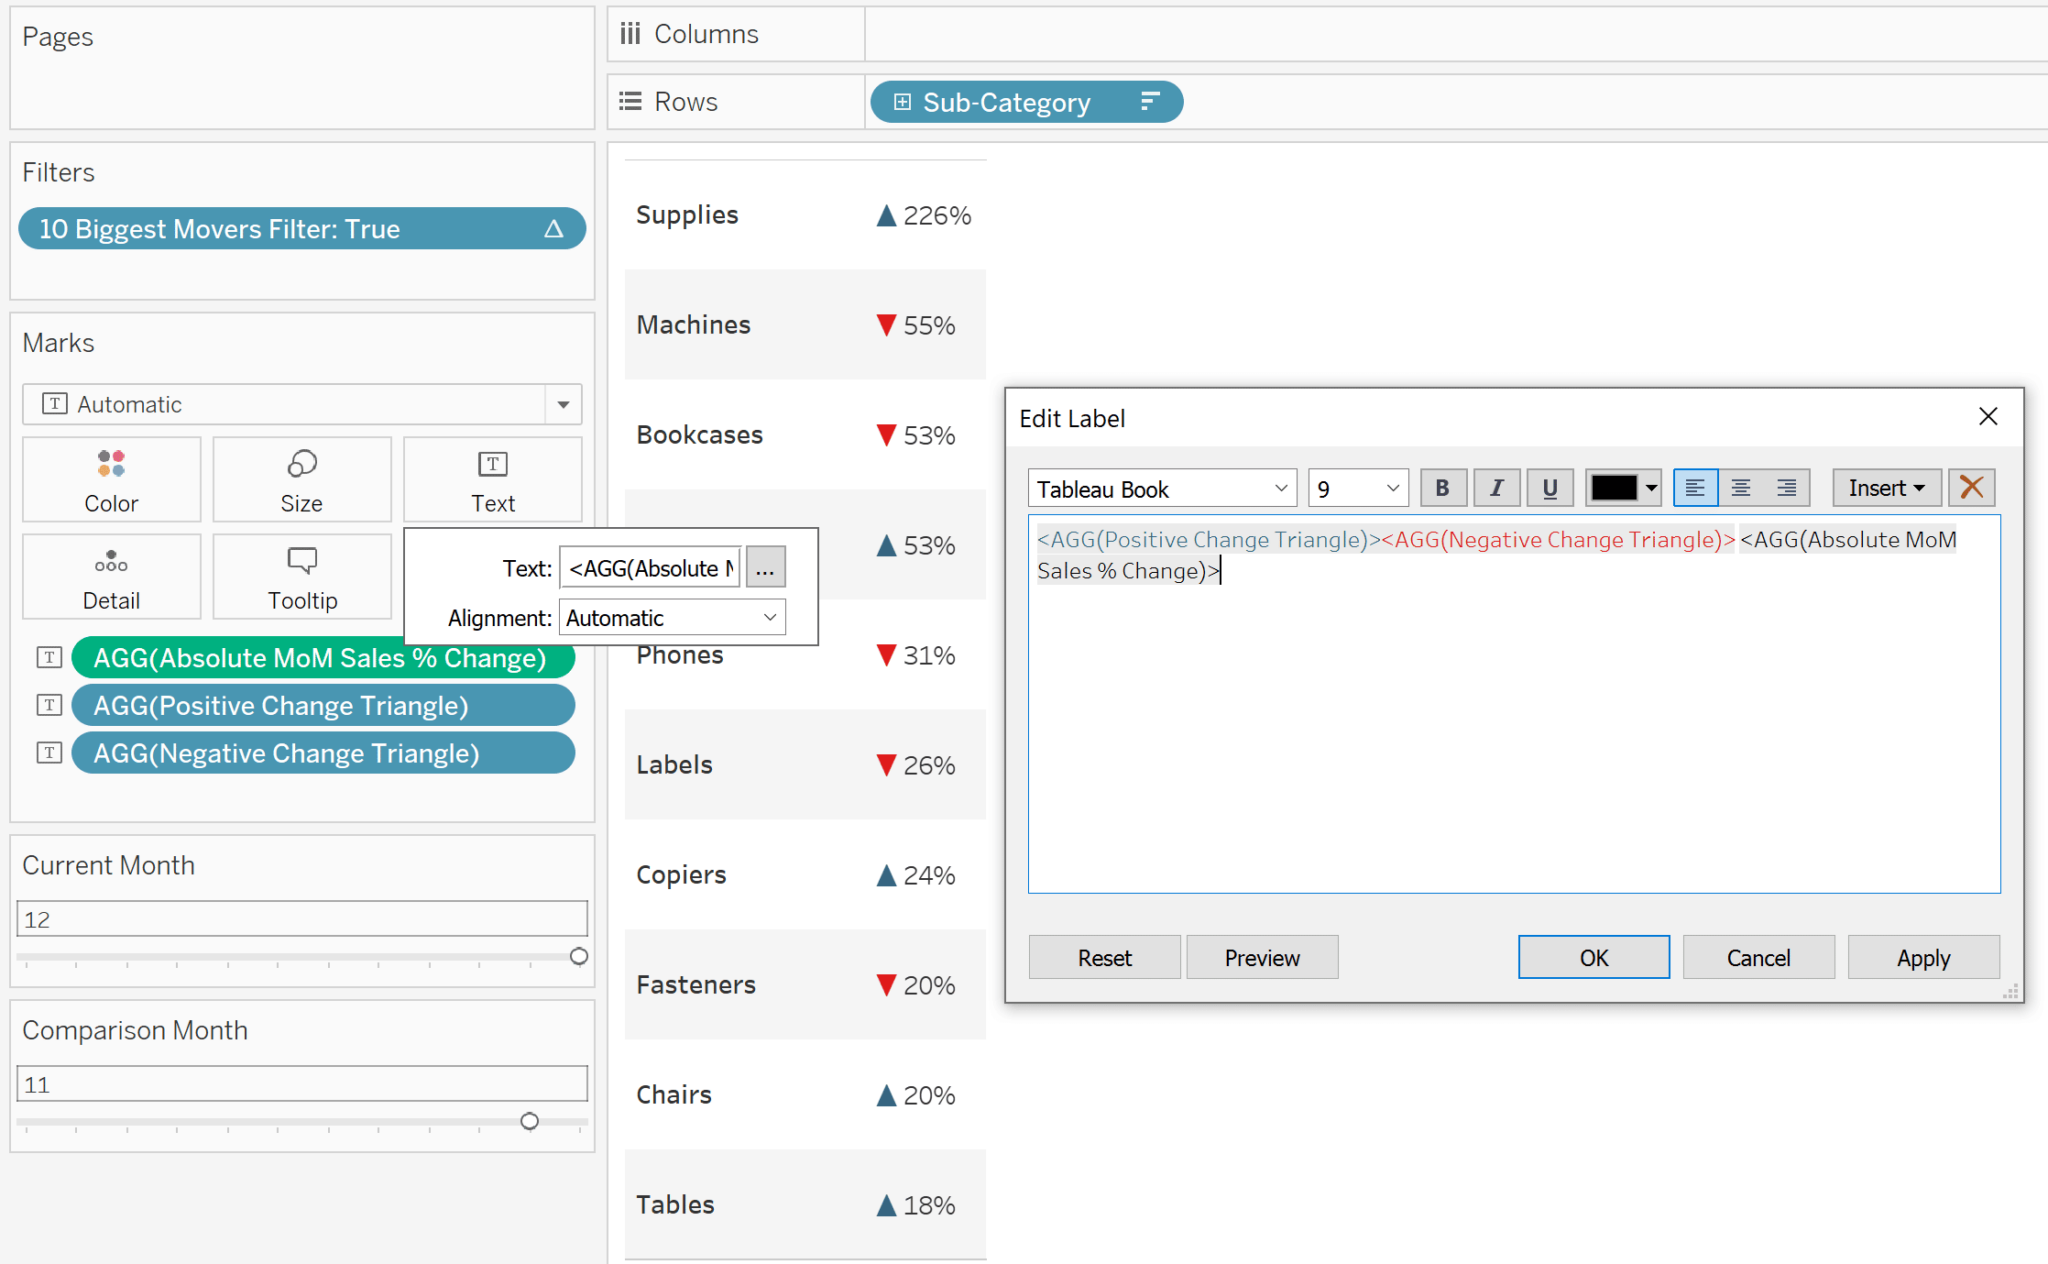This screenshot has height=1264, width=2048.
Task: Click the Comparison Month value field
Action: pos(301,1083)
